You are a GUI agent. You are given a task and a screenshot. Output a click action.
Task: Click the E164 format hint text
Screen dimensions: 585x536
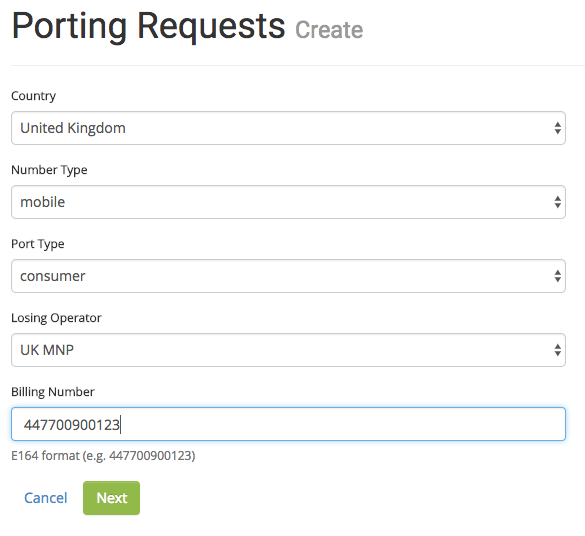click(x=103, y=455)
